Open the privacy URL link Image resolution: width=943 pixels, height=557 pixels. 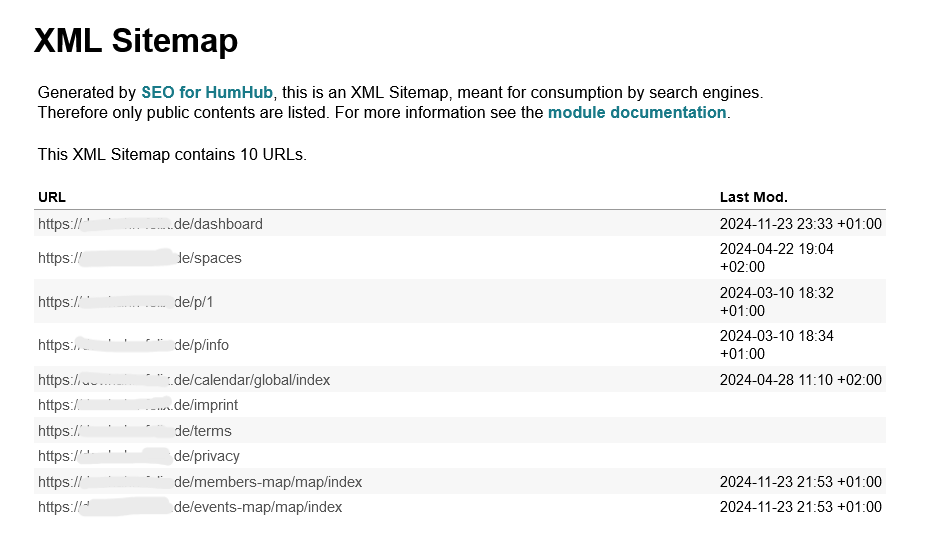point(139,456)
